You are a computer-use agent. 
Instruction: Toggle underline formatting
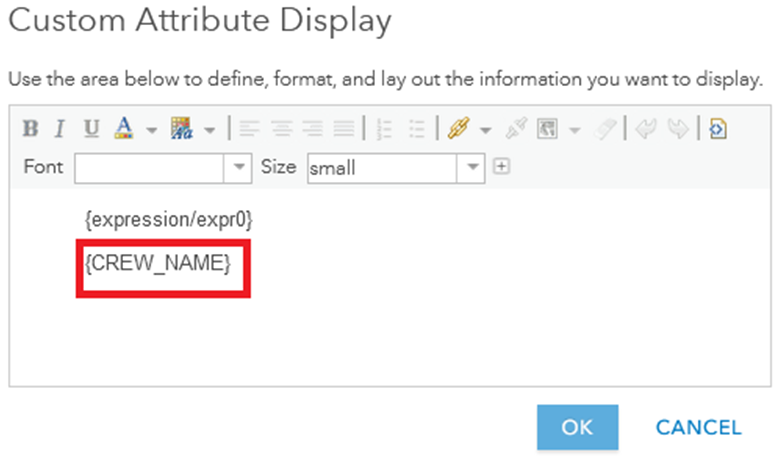(x=91, y=129)
